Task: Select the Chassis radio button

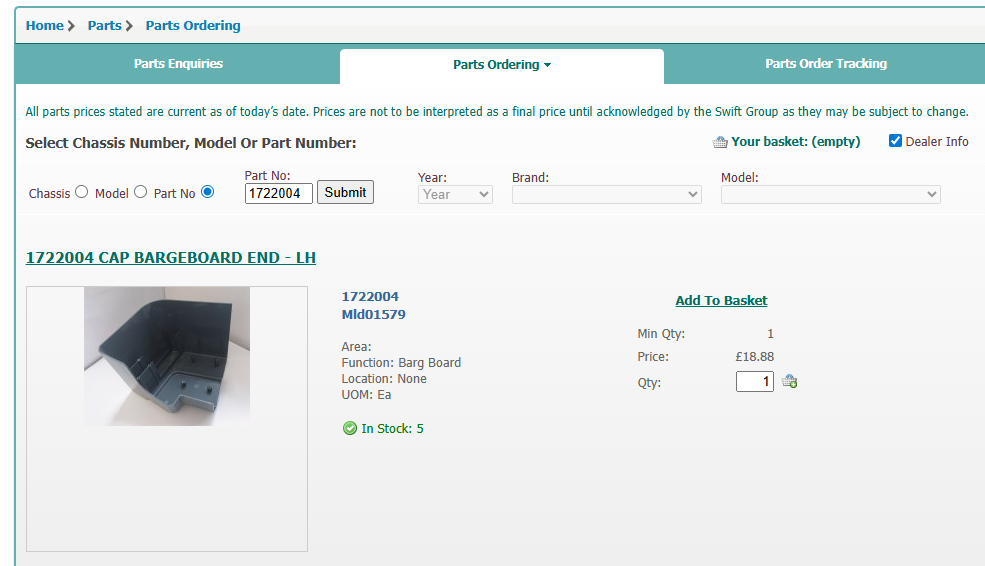Action: pyautogui.click(x=82, y=192)
